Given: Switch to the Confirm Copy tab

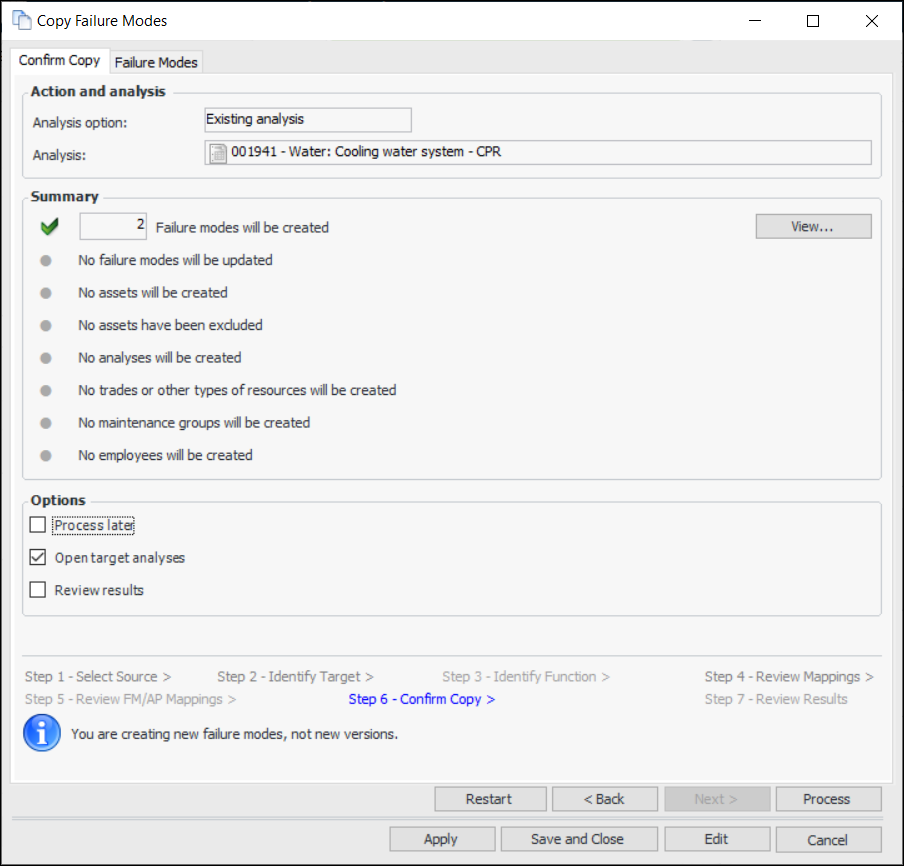Looking at the screenshot, I should tap(59, 60).
